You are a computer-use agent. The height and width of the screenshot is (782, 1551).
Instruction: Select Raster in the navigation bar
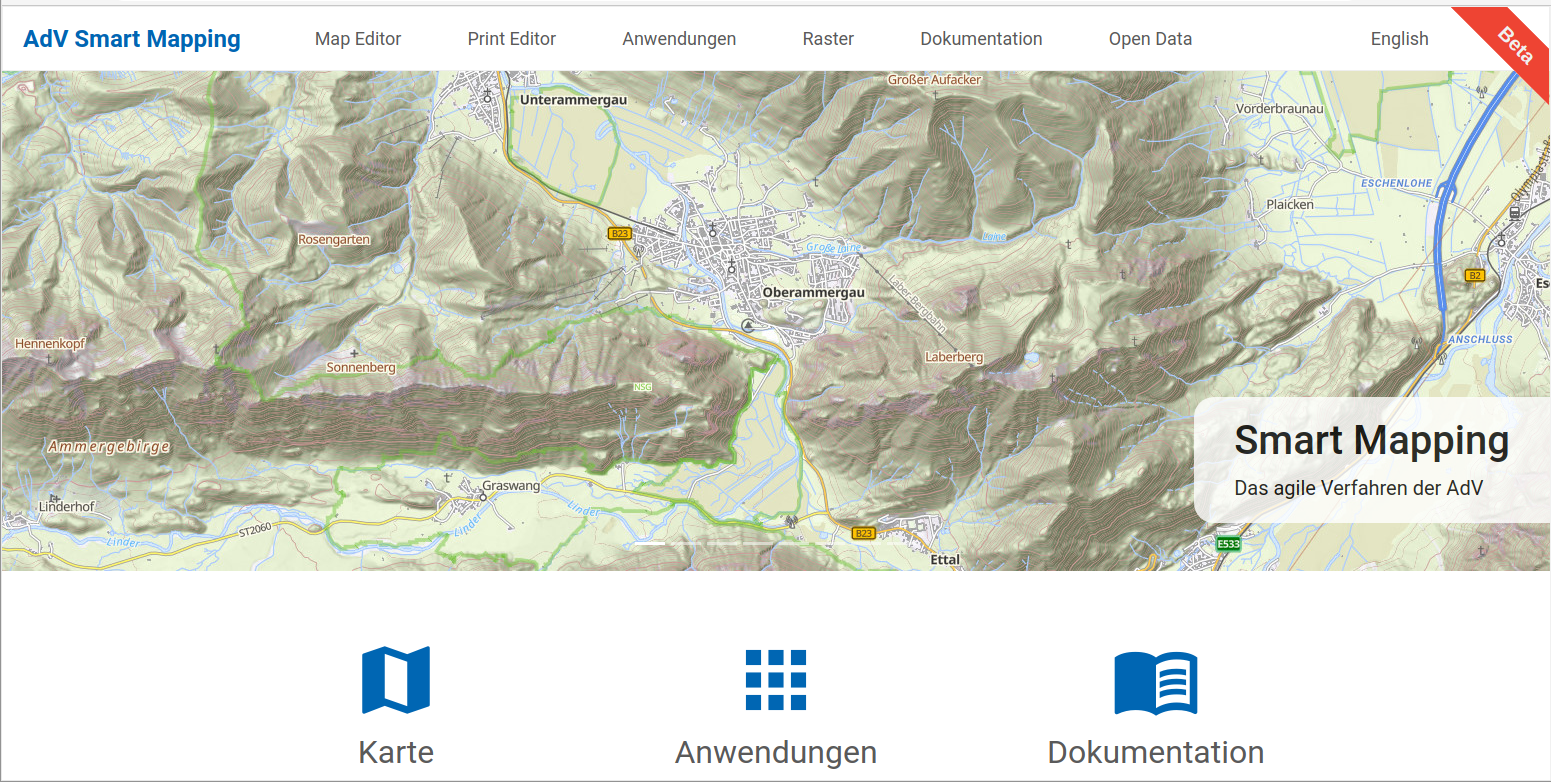click(828, 39)
